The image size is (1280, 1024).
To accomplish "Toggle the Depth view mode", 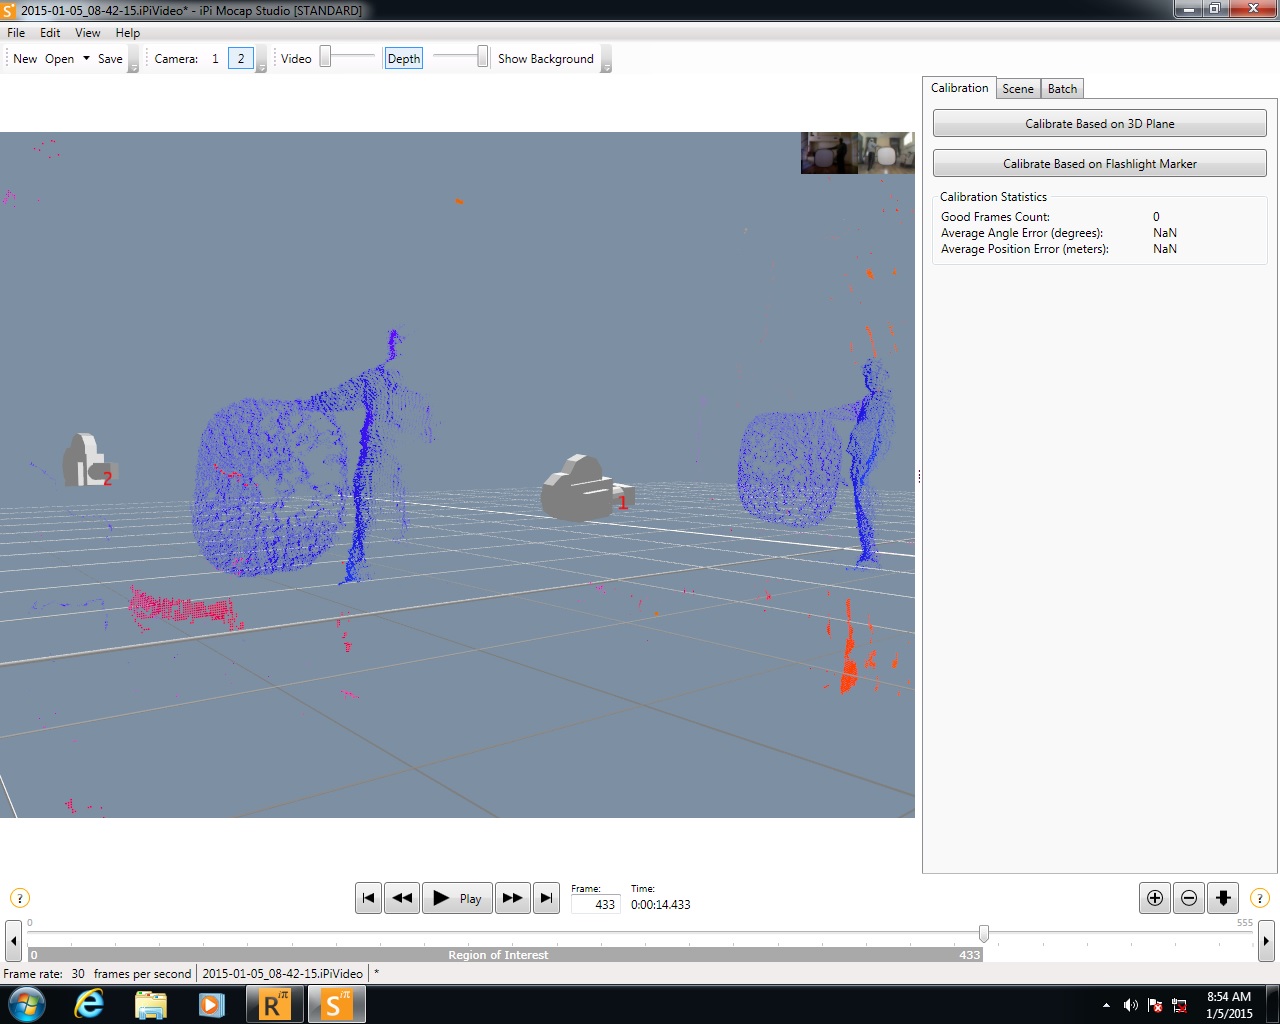I will pyautogui.click(x=404, y=59).
